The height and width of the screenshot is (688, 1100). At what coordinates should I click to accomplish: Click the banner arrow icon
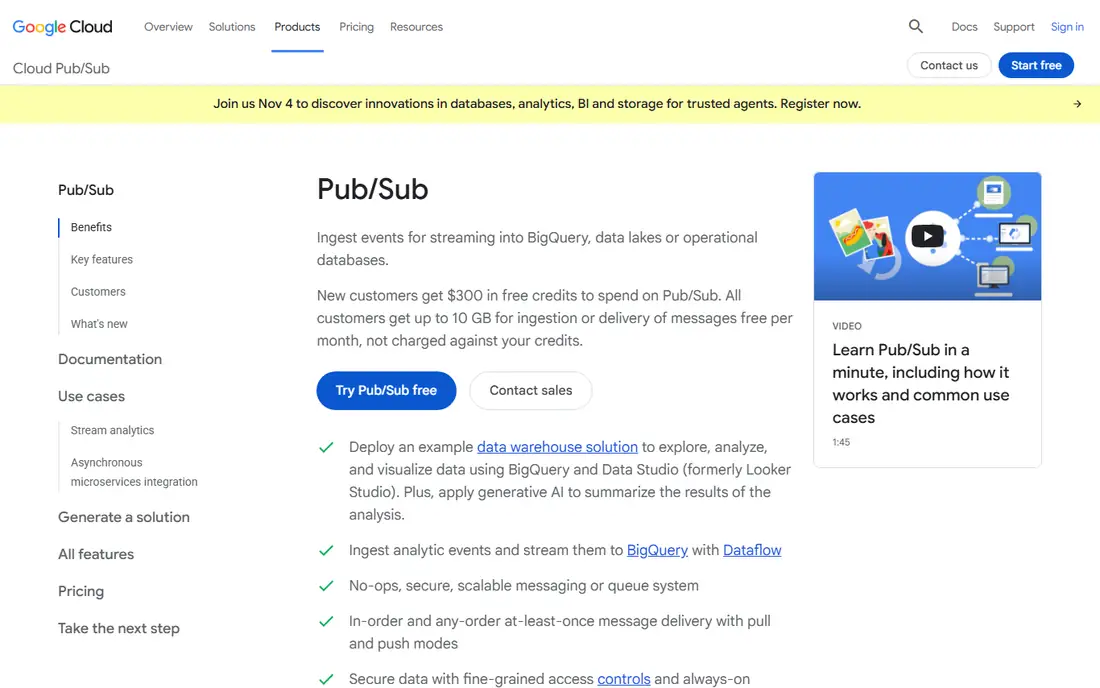pyautogui.click(x=1077, y=104)
